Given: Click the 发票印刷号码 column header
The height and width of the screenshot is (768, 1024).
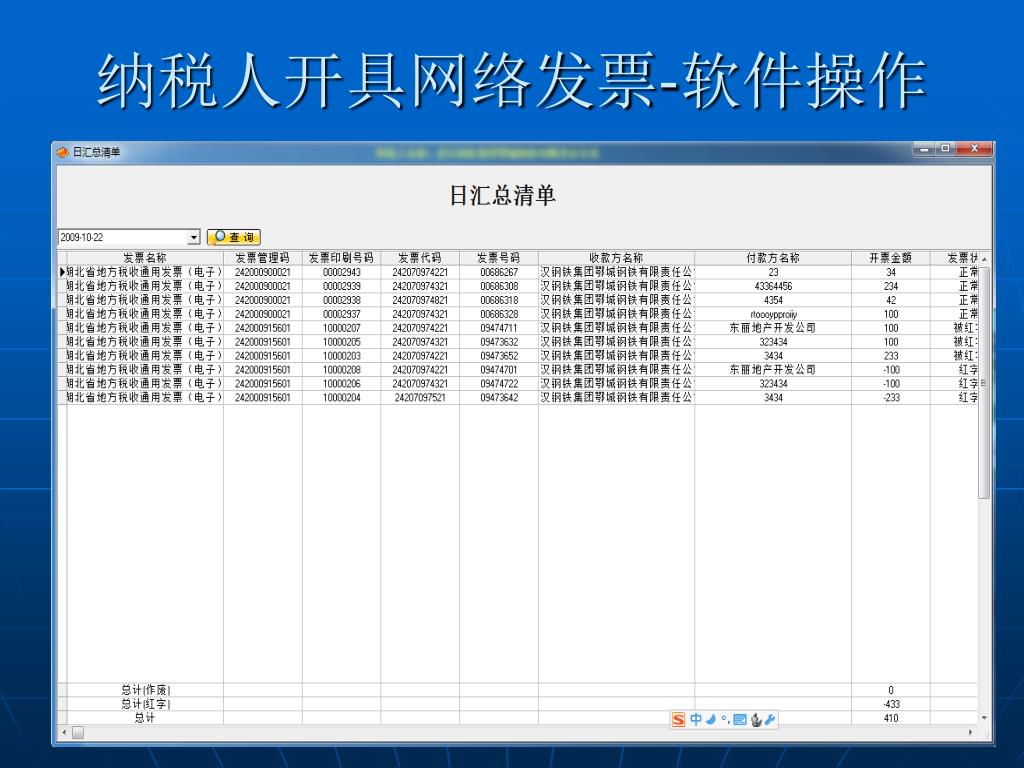Looking at the screenshot, I should pyautogui.click(x=342, y=257).
